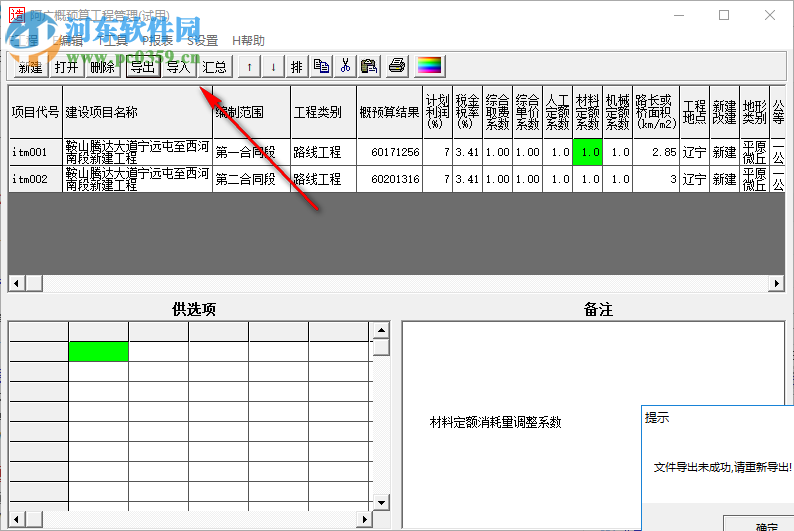794x531 pixels.
Task: Click the 导入 import button
Action: pyautogui.click(x=179, y=66)
